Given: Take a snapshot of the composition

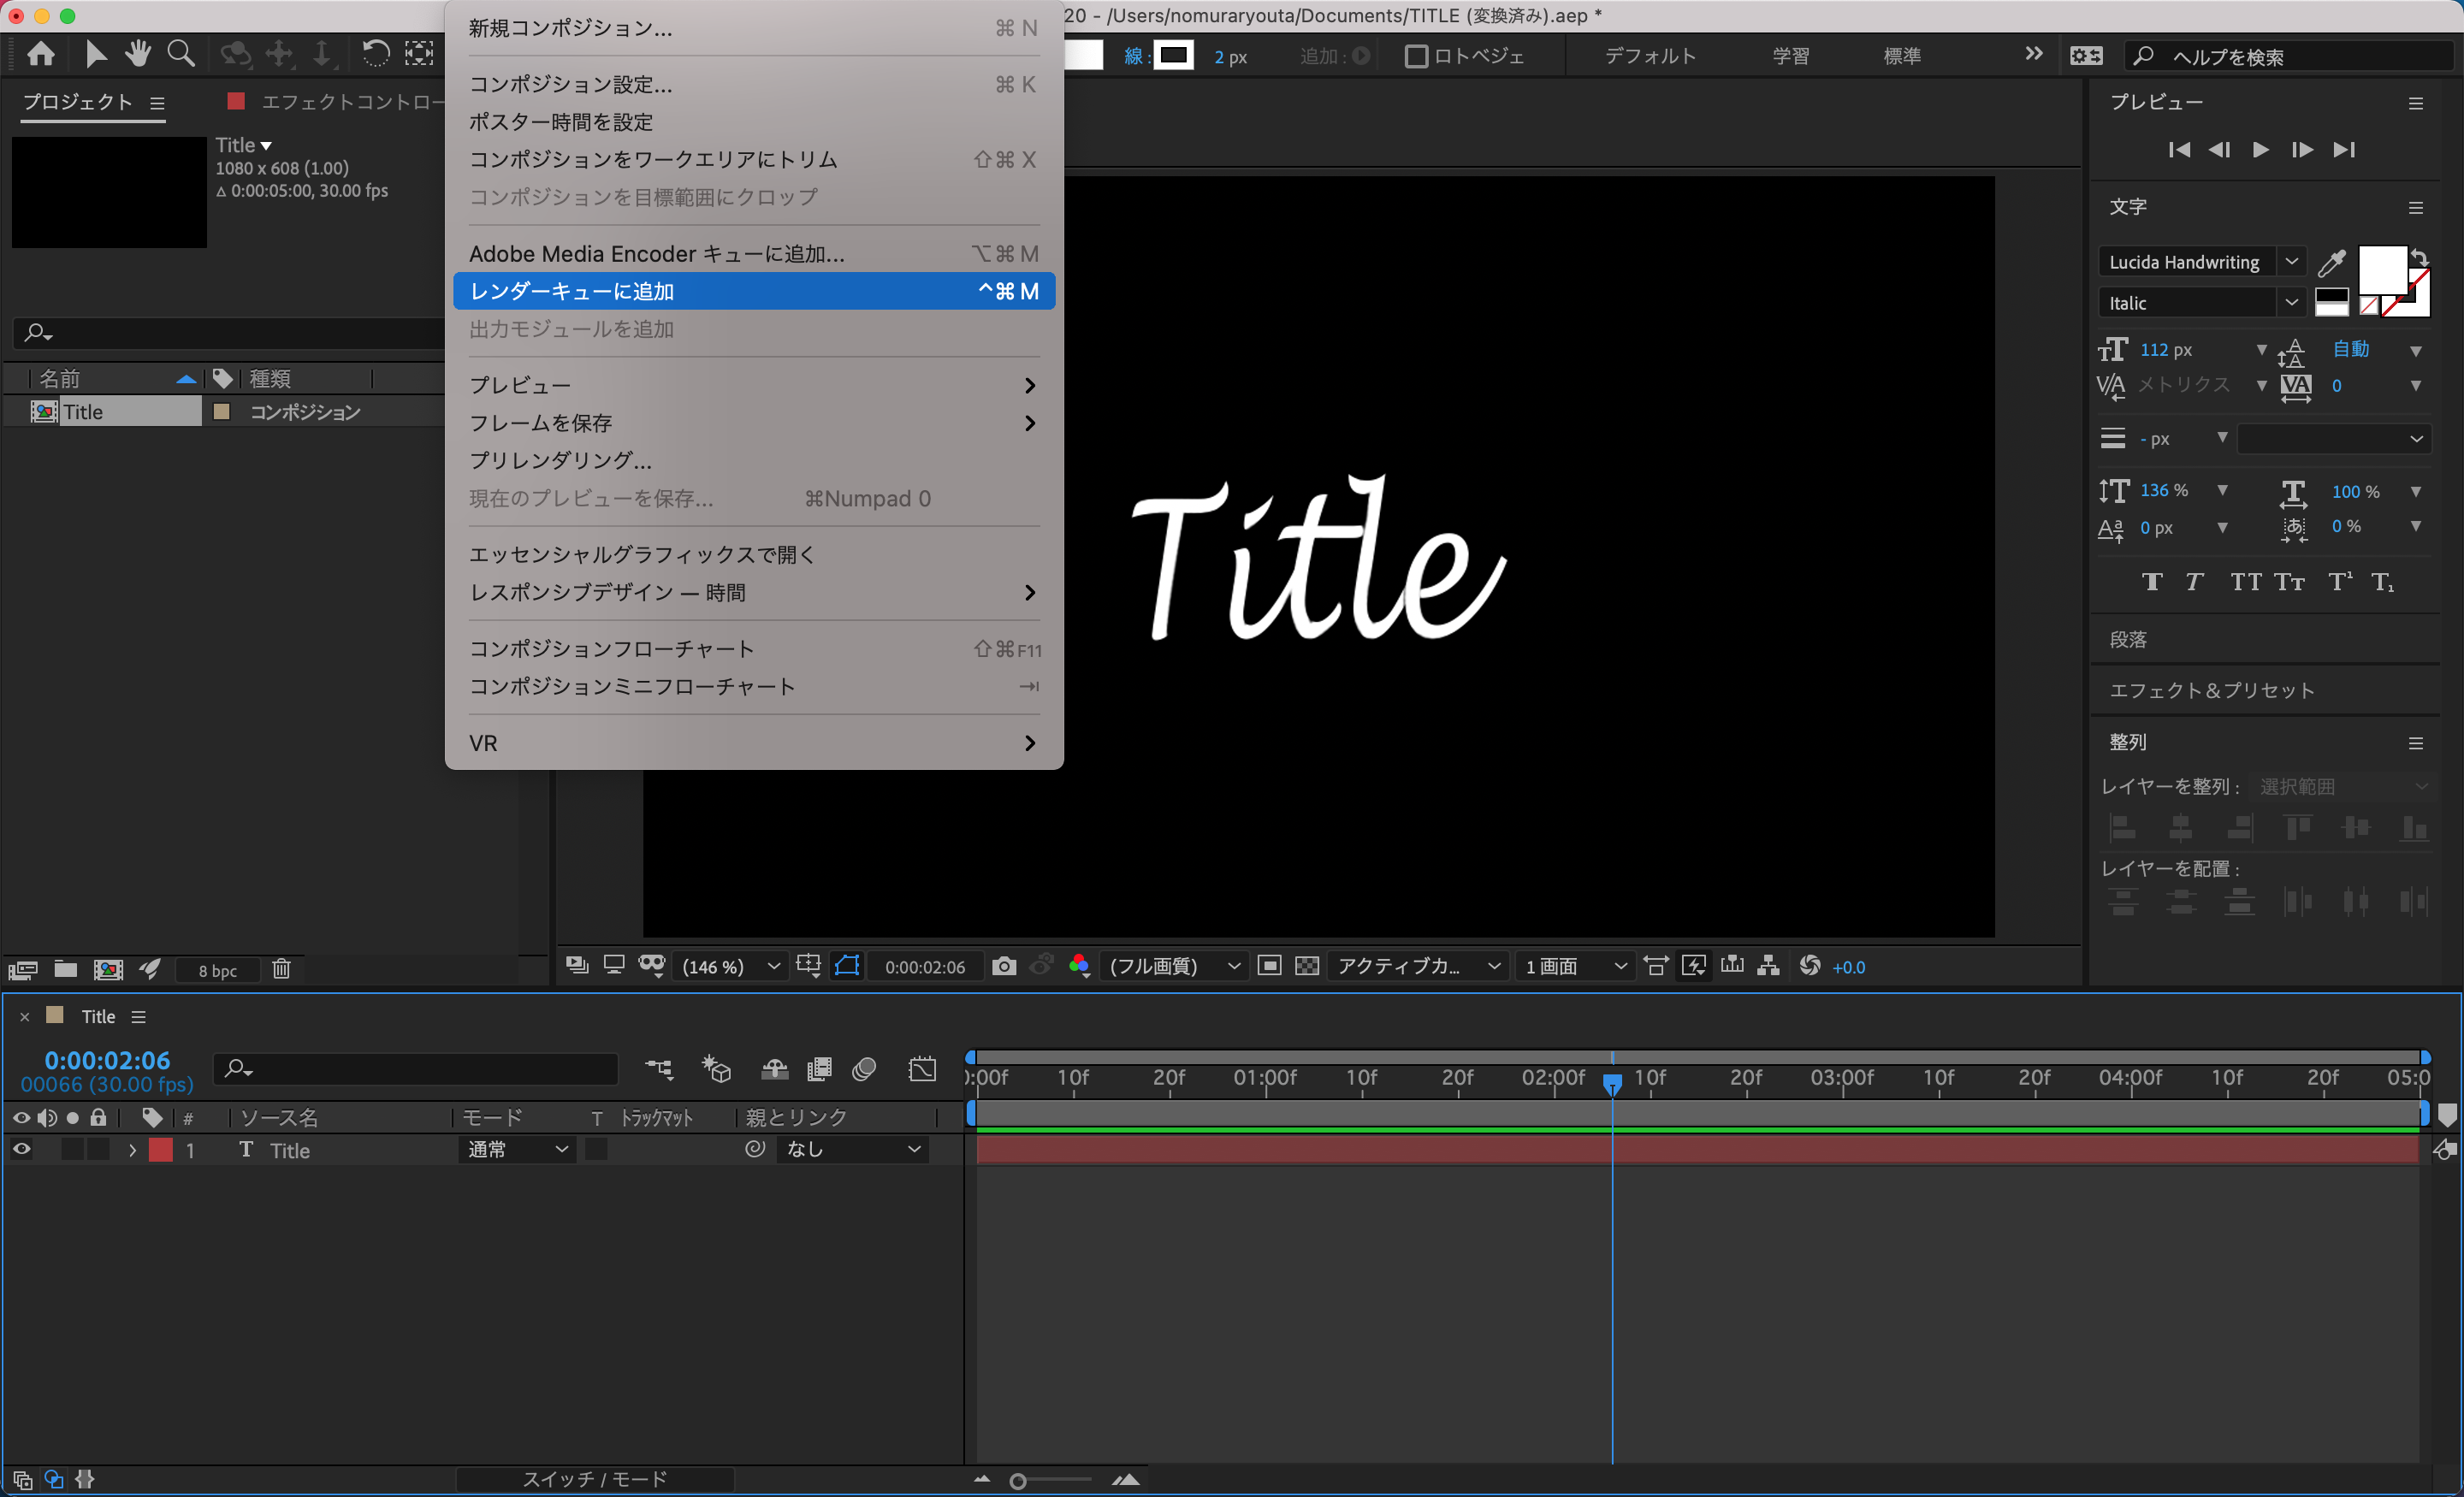Looking at the screenshot, I should coord(1004,966).
